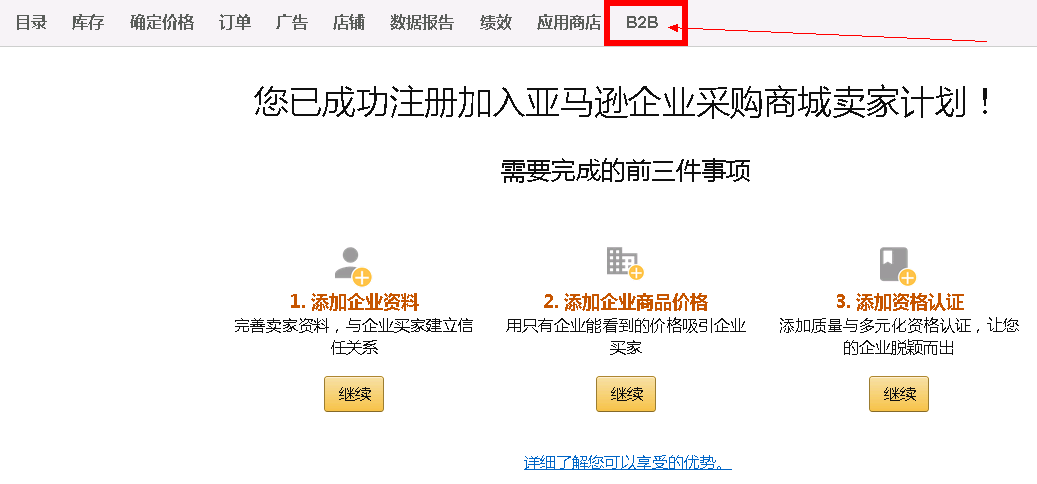Click the text 需要完成的前三件事项
Viewport: 1037px width, 484px height.
click(x=626, y=171)
